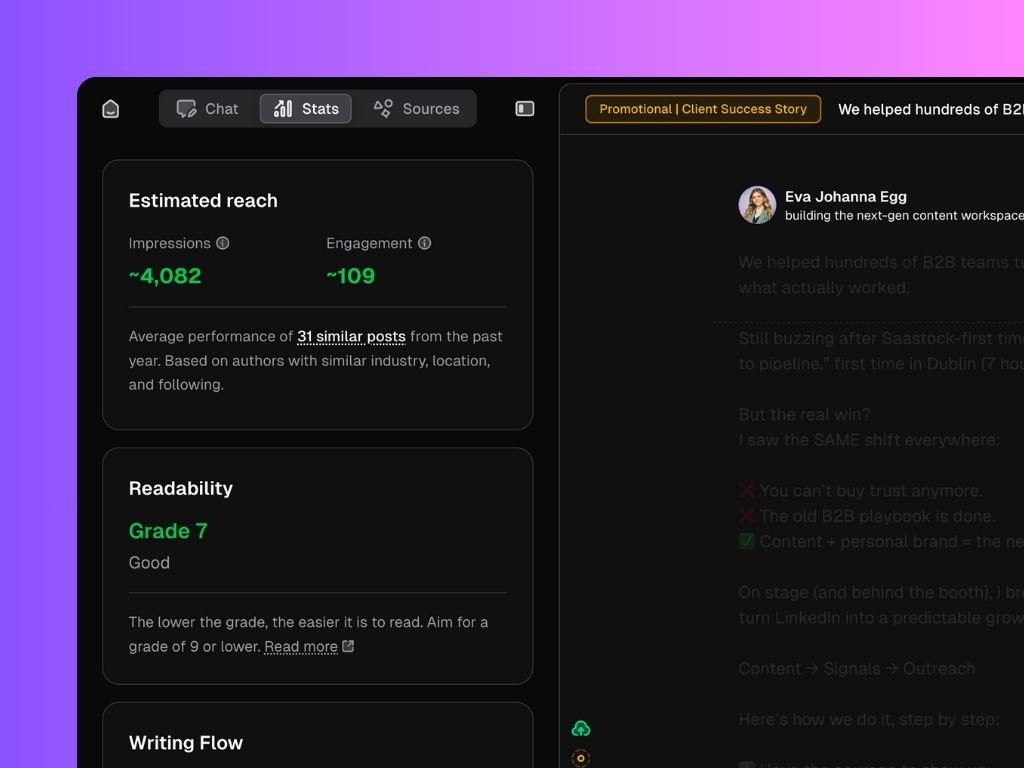The height and width of the screenshot is (768, 1024).
Task: Click the post title starting We helped hundreds
Action: pos(931,109)
